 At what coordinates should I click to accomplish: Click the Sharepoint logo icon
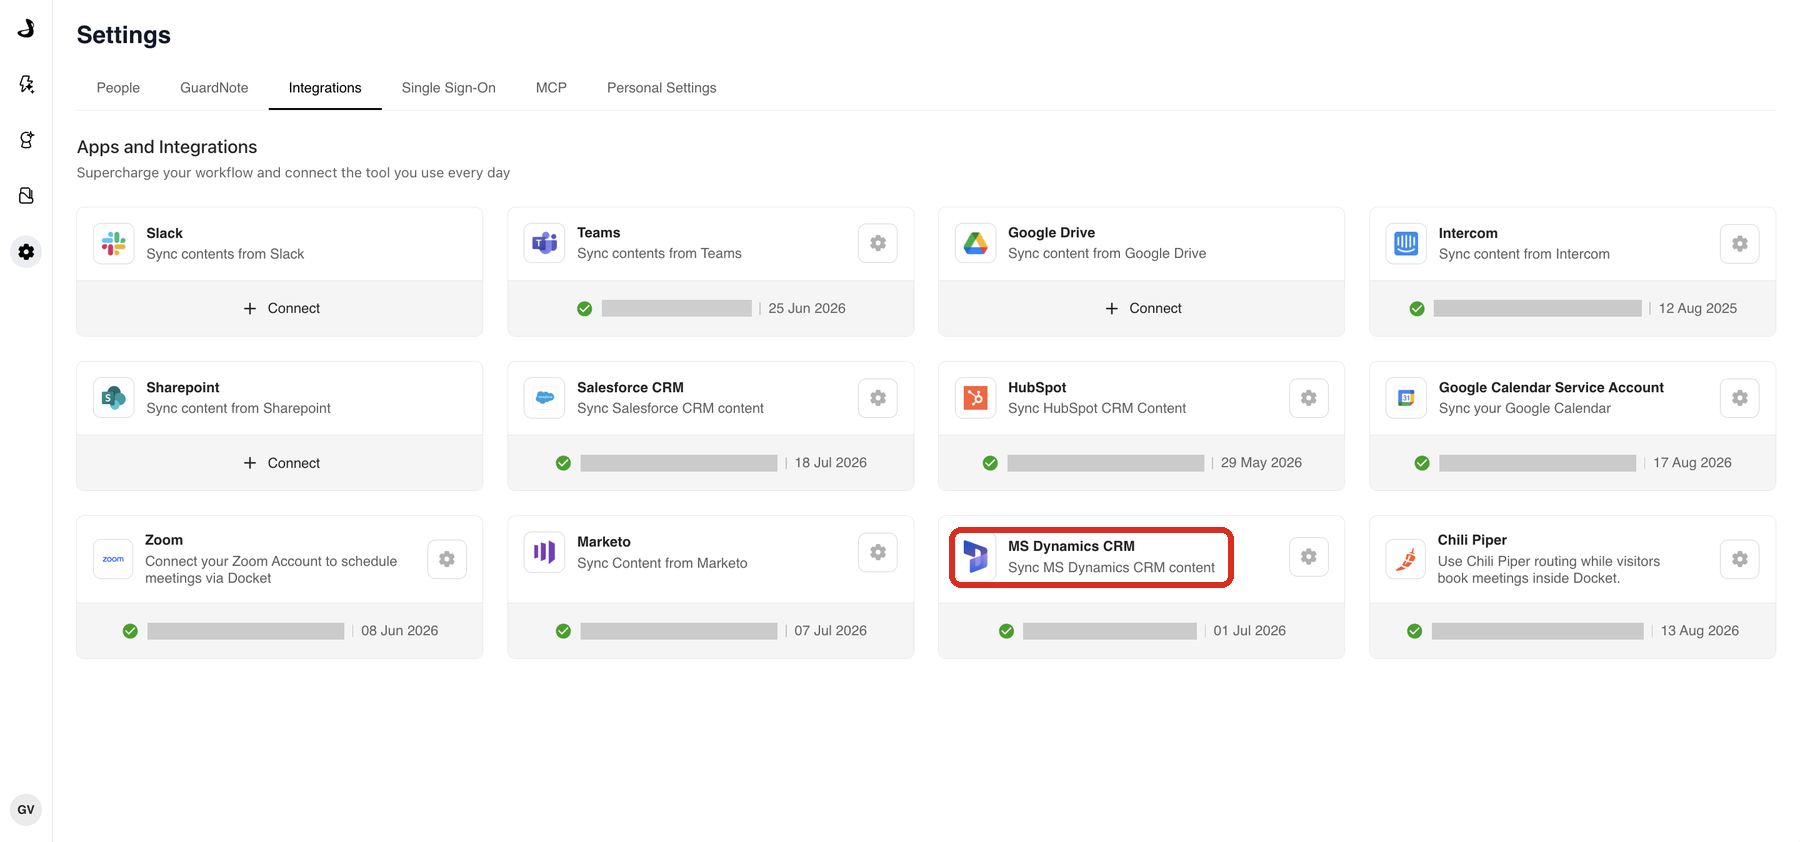114,398
